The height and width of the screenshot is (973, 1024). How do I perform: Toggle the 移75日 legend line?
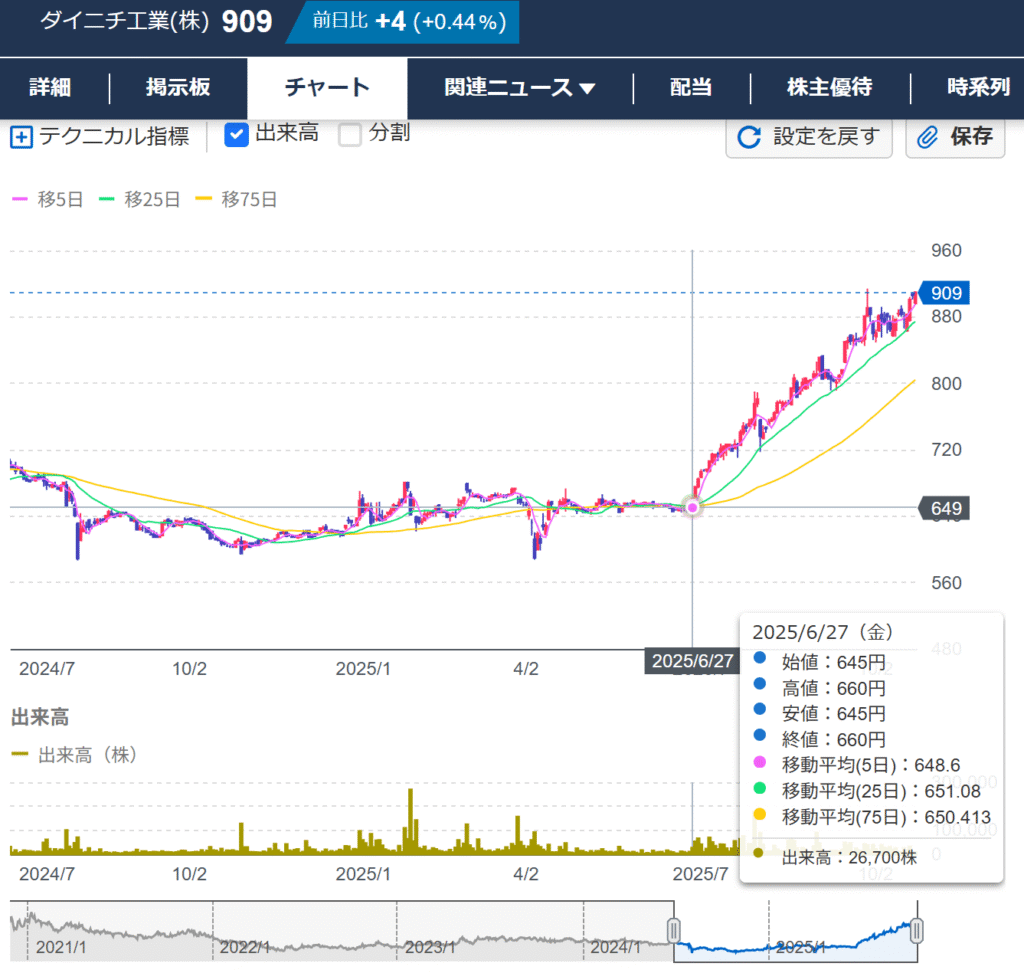235,200
